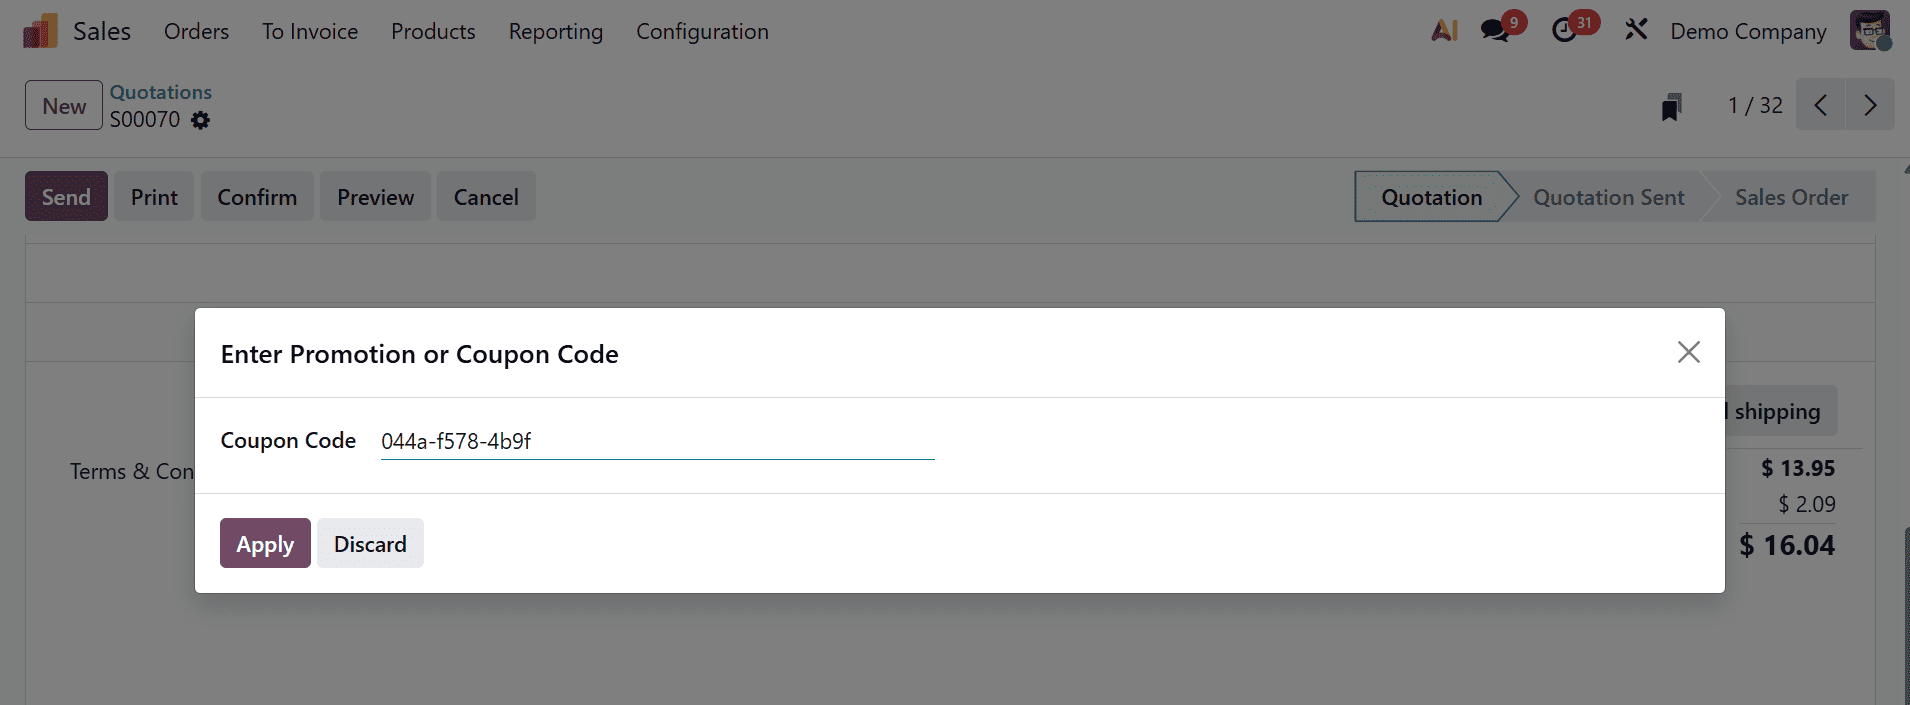Screen dimensions: 1910x705
Task: Follow the Quotations breadcrumb link
Action: coord(161,92)
